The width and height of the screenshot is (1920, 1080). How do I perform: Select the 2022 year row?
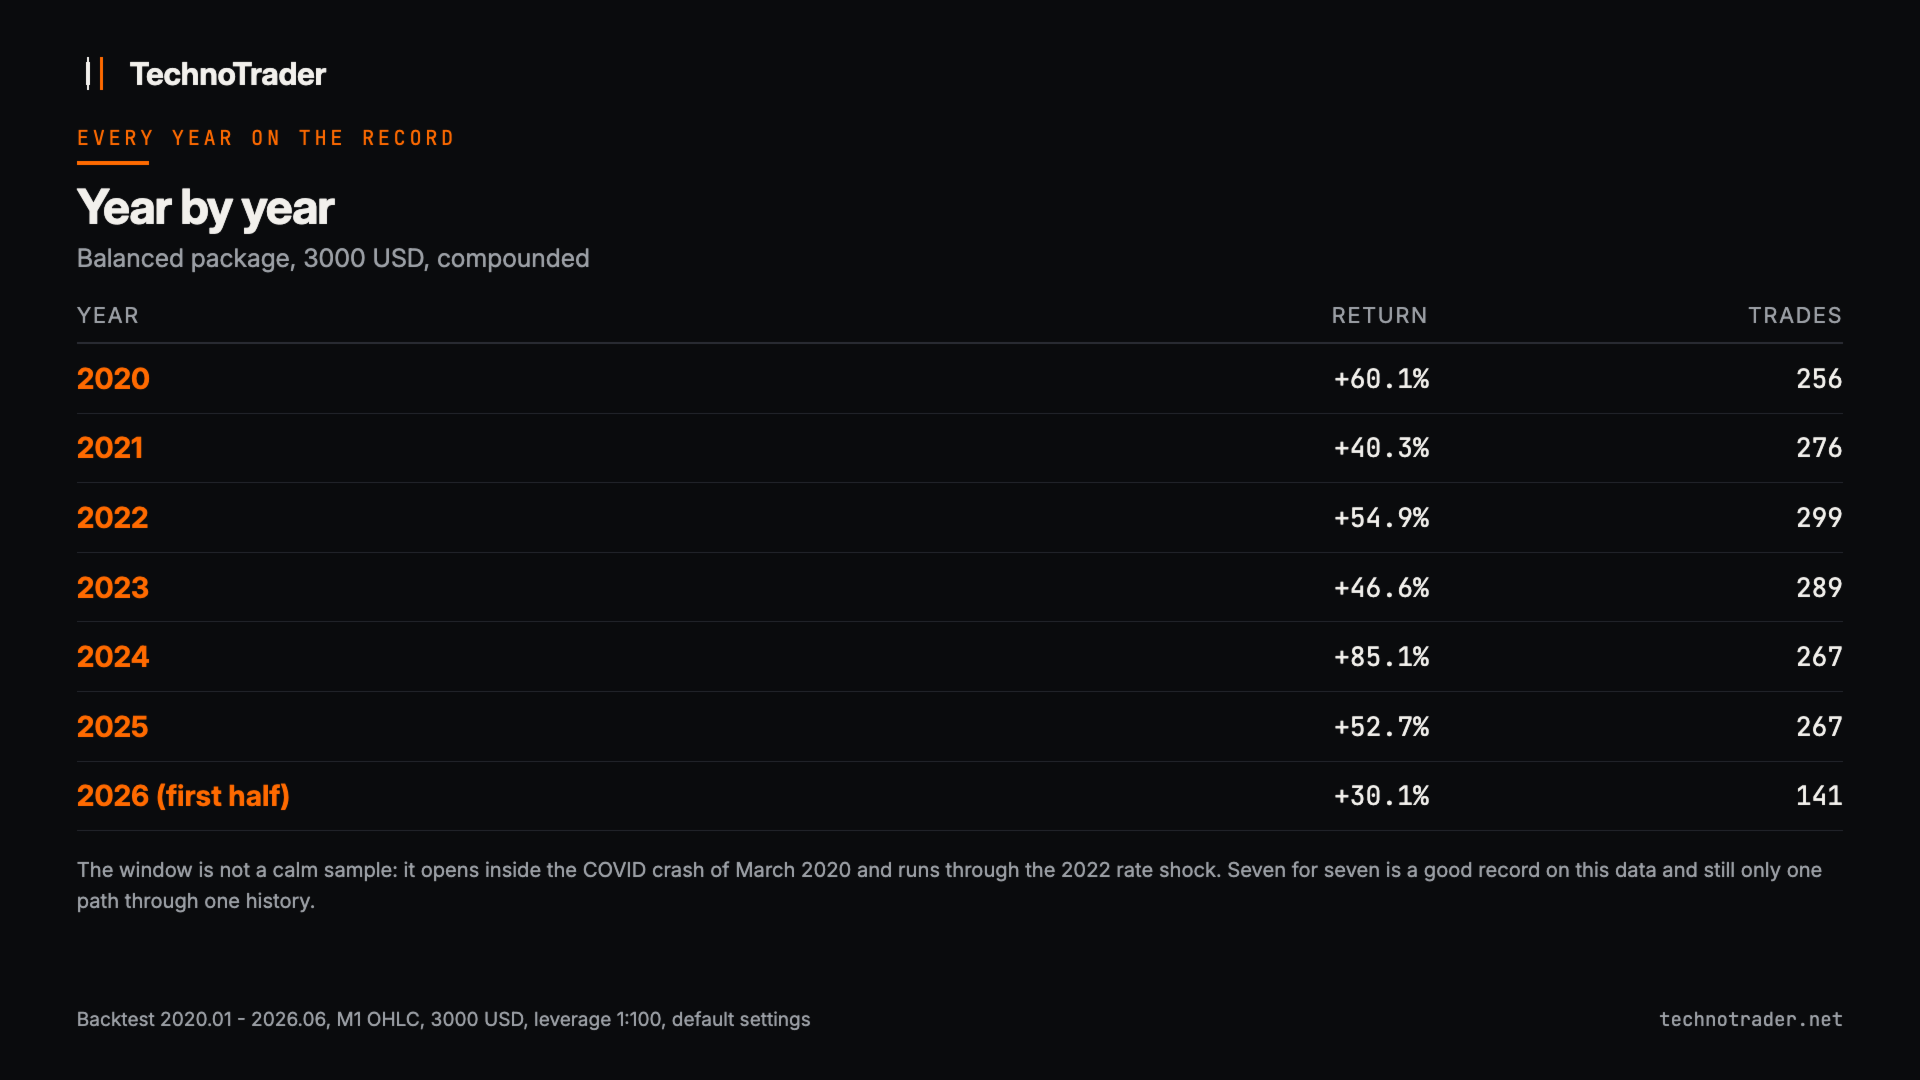pyautogui.click(x=960, y=518)
